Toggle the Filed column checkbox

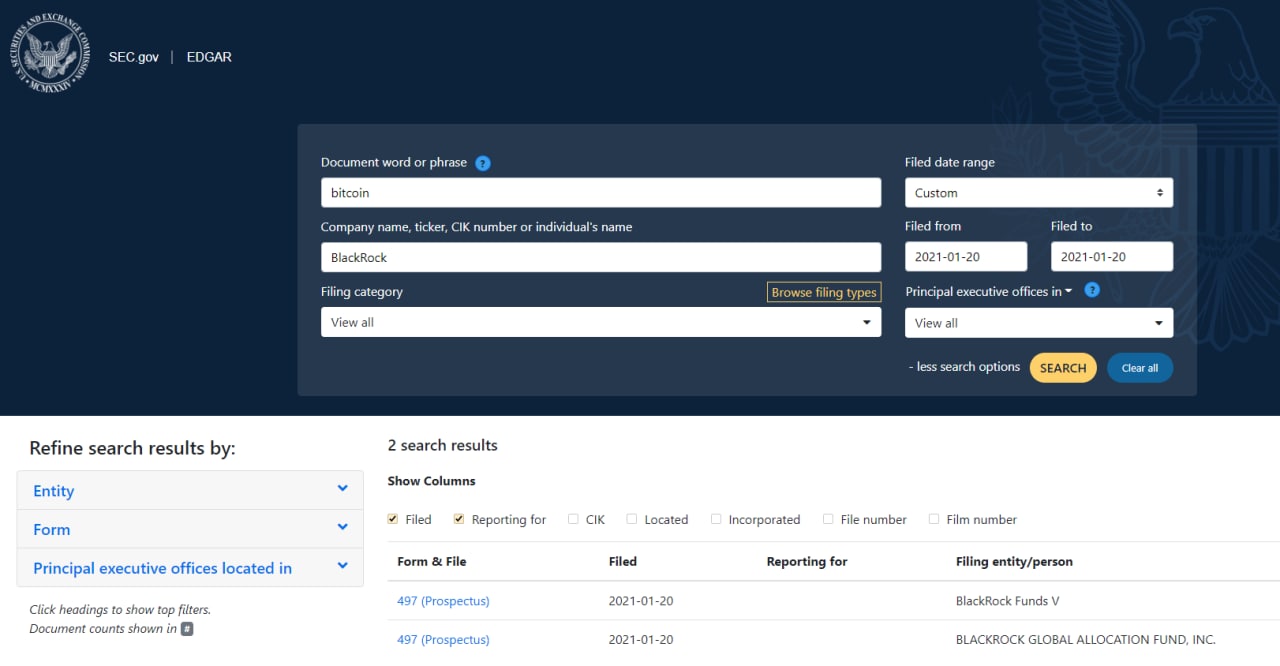click(393, 519)
